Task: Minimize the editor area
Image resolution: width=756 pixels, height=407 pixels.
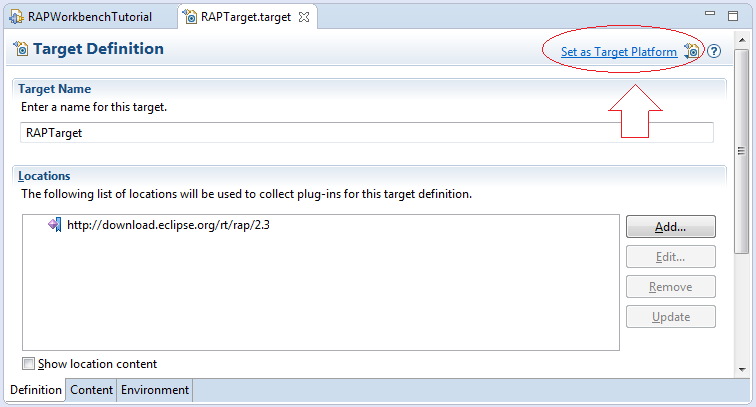Action: pos(710,14)
